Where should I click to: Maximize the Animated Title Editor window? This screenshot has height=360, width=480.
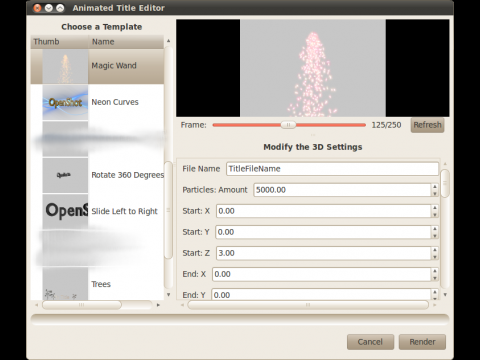click(x=60, y=8)
